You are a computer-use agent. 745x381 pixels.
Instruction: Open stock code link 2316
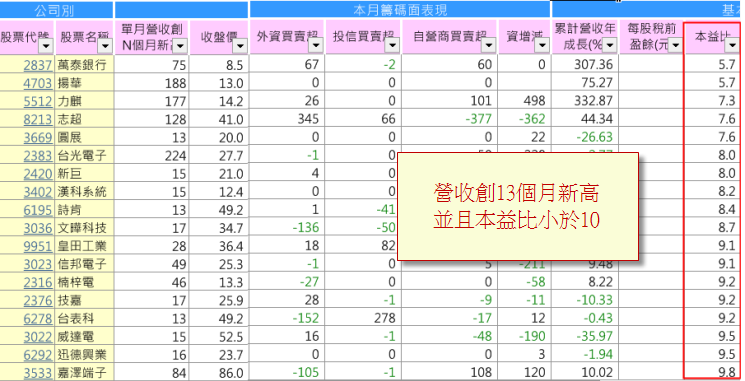click(x=38, y=282)
